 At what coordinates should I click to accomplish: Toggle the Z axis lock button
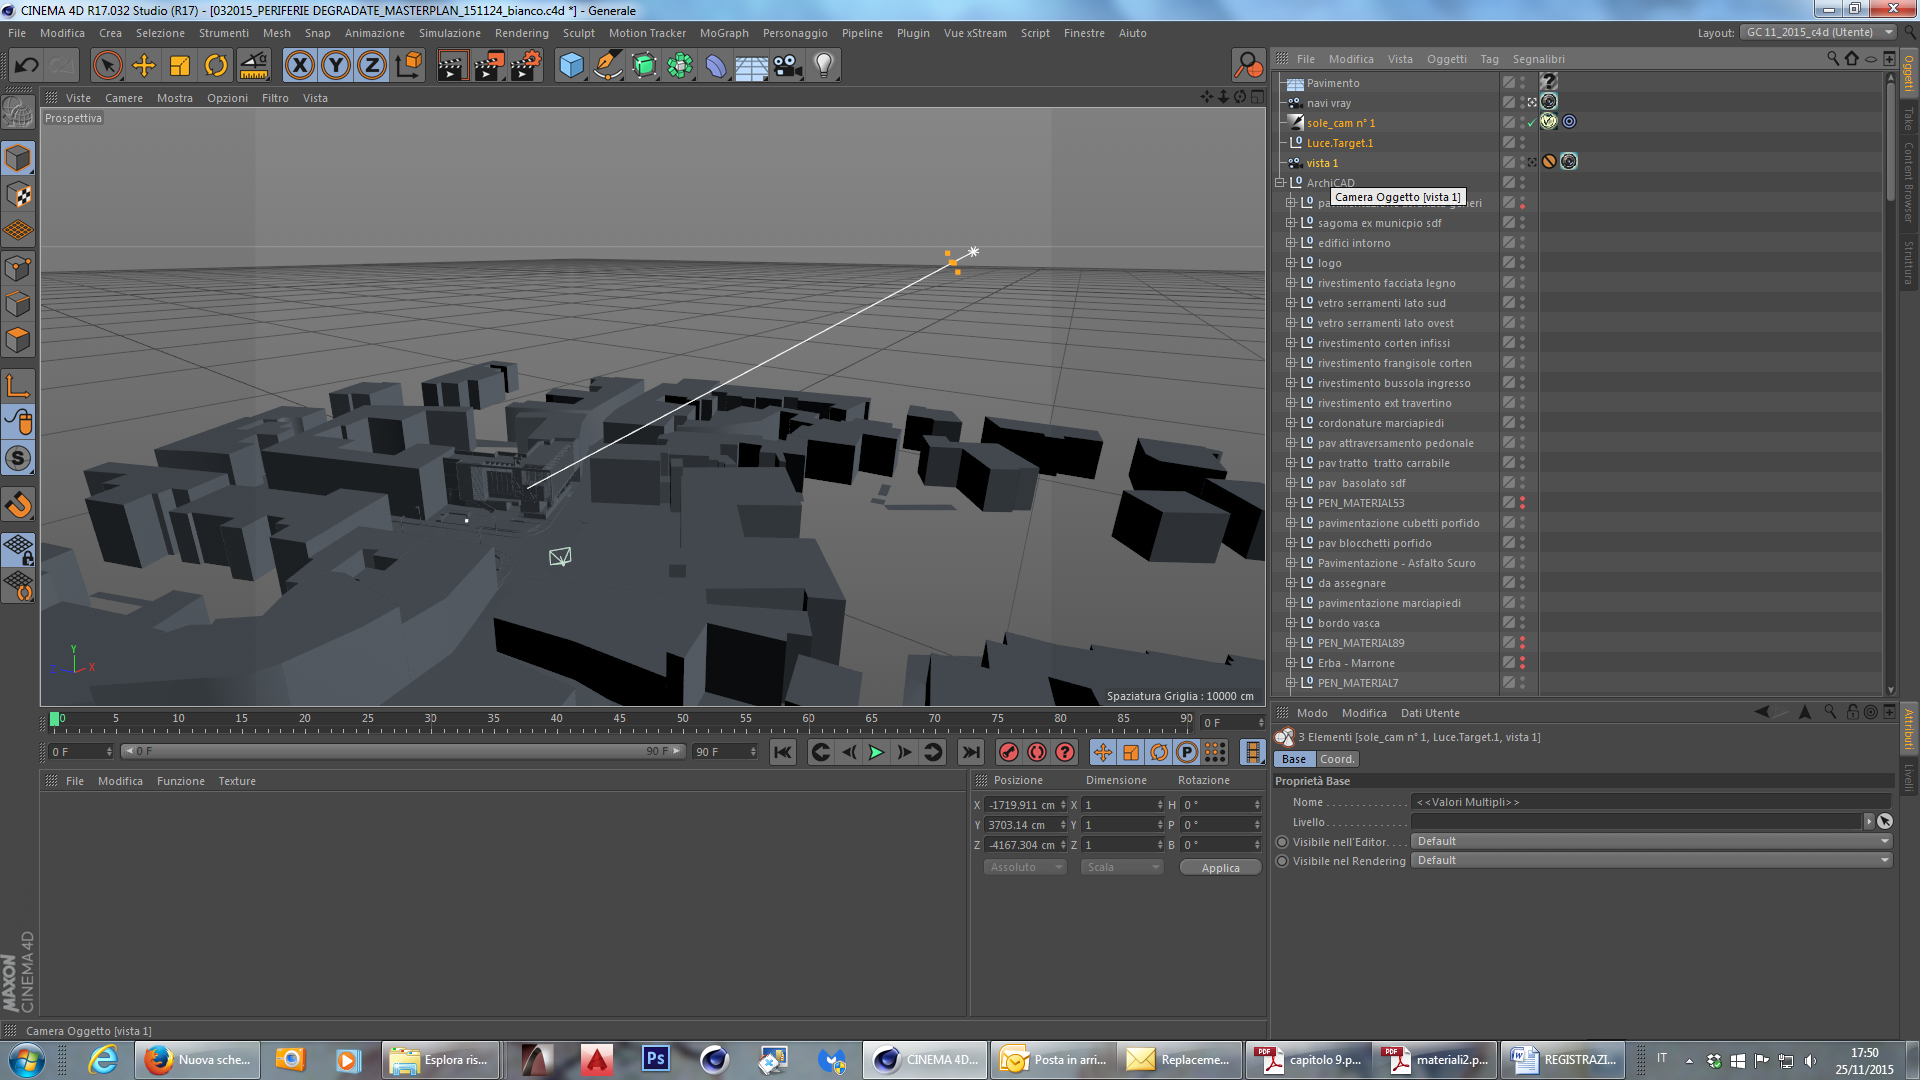371,66
